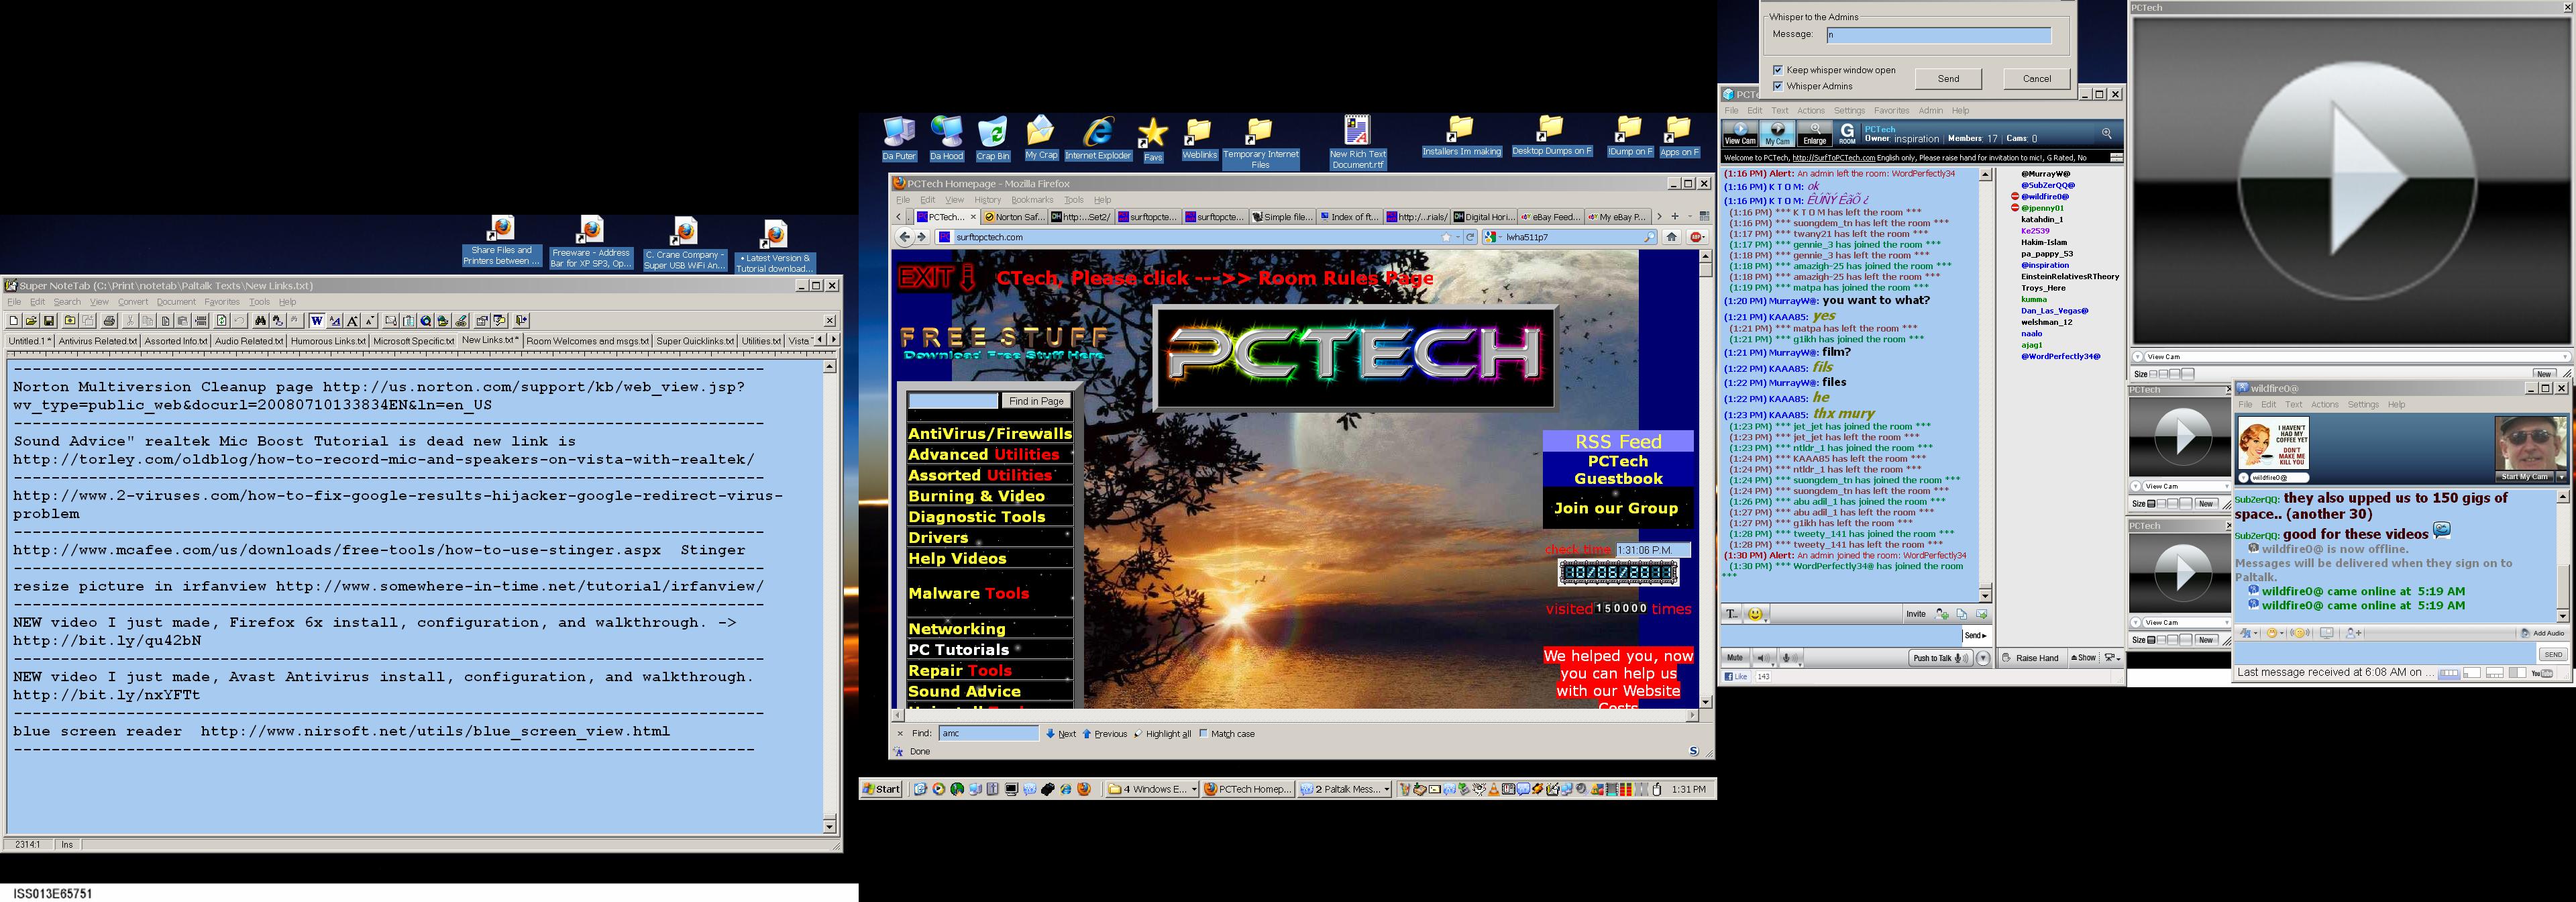The height and width of the screenshot is (902, 2576).
Task: Toggle Keep whisper window open checkbox
Action: tap(1777, 70)
